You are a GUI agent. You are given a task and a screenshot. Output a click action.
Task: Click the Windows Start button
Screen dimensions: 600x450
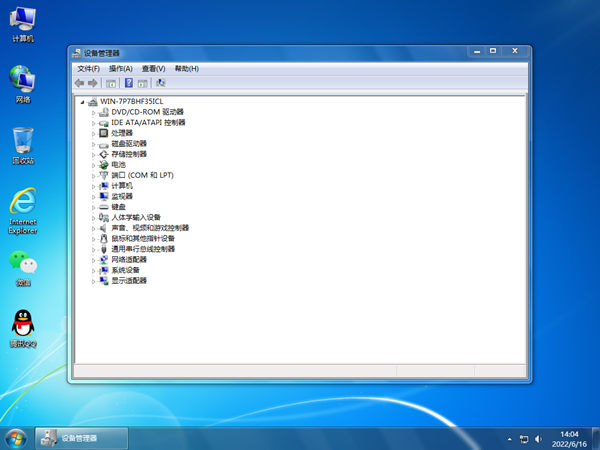pos(15,437)
